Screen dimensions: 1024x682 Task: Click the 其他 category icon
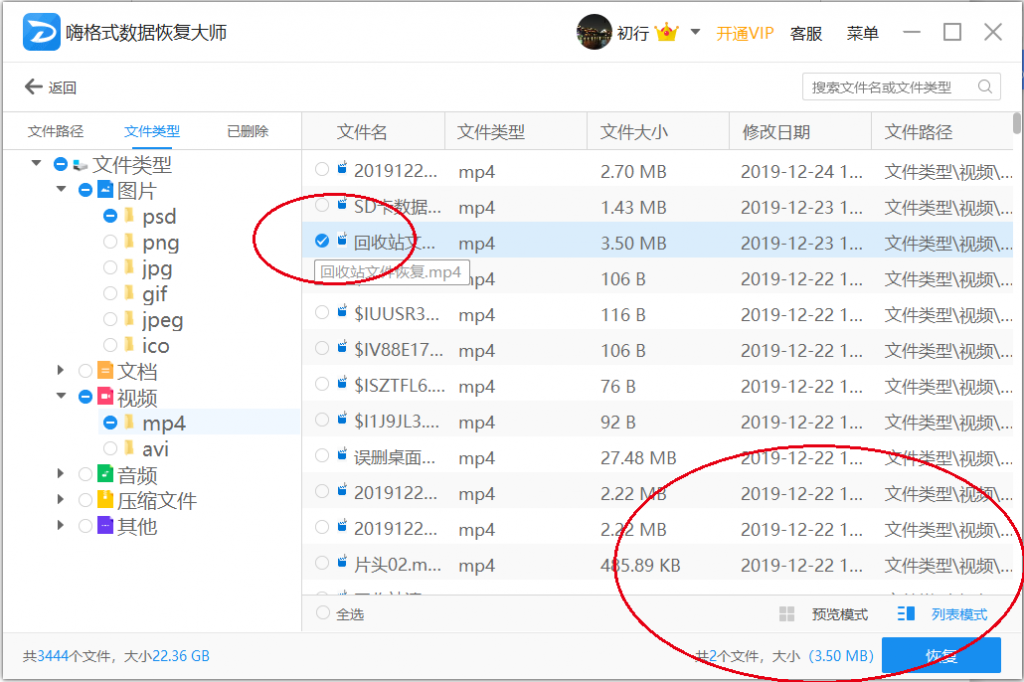pos(105,525)
